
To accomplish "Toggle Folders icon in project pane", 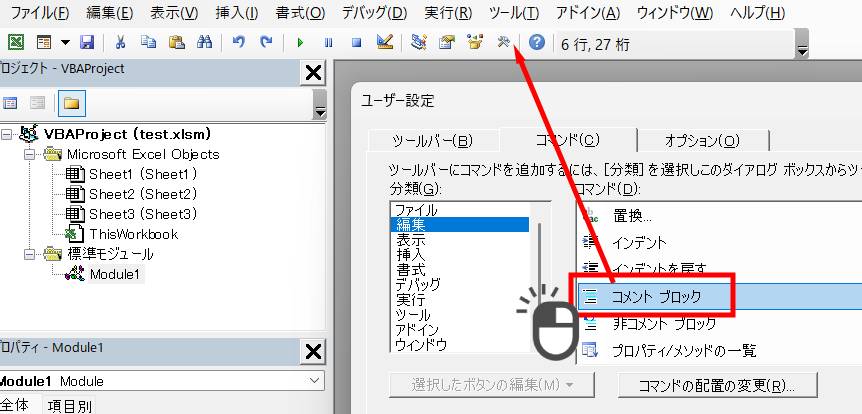I will pyautogui.click(x=71, y=103).
